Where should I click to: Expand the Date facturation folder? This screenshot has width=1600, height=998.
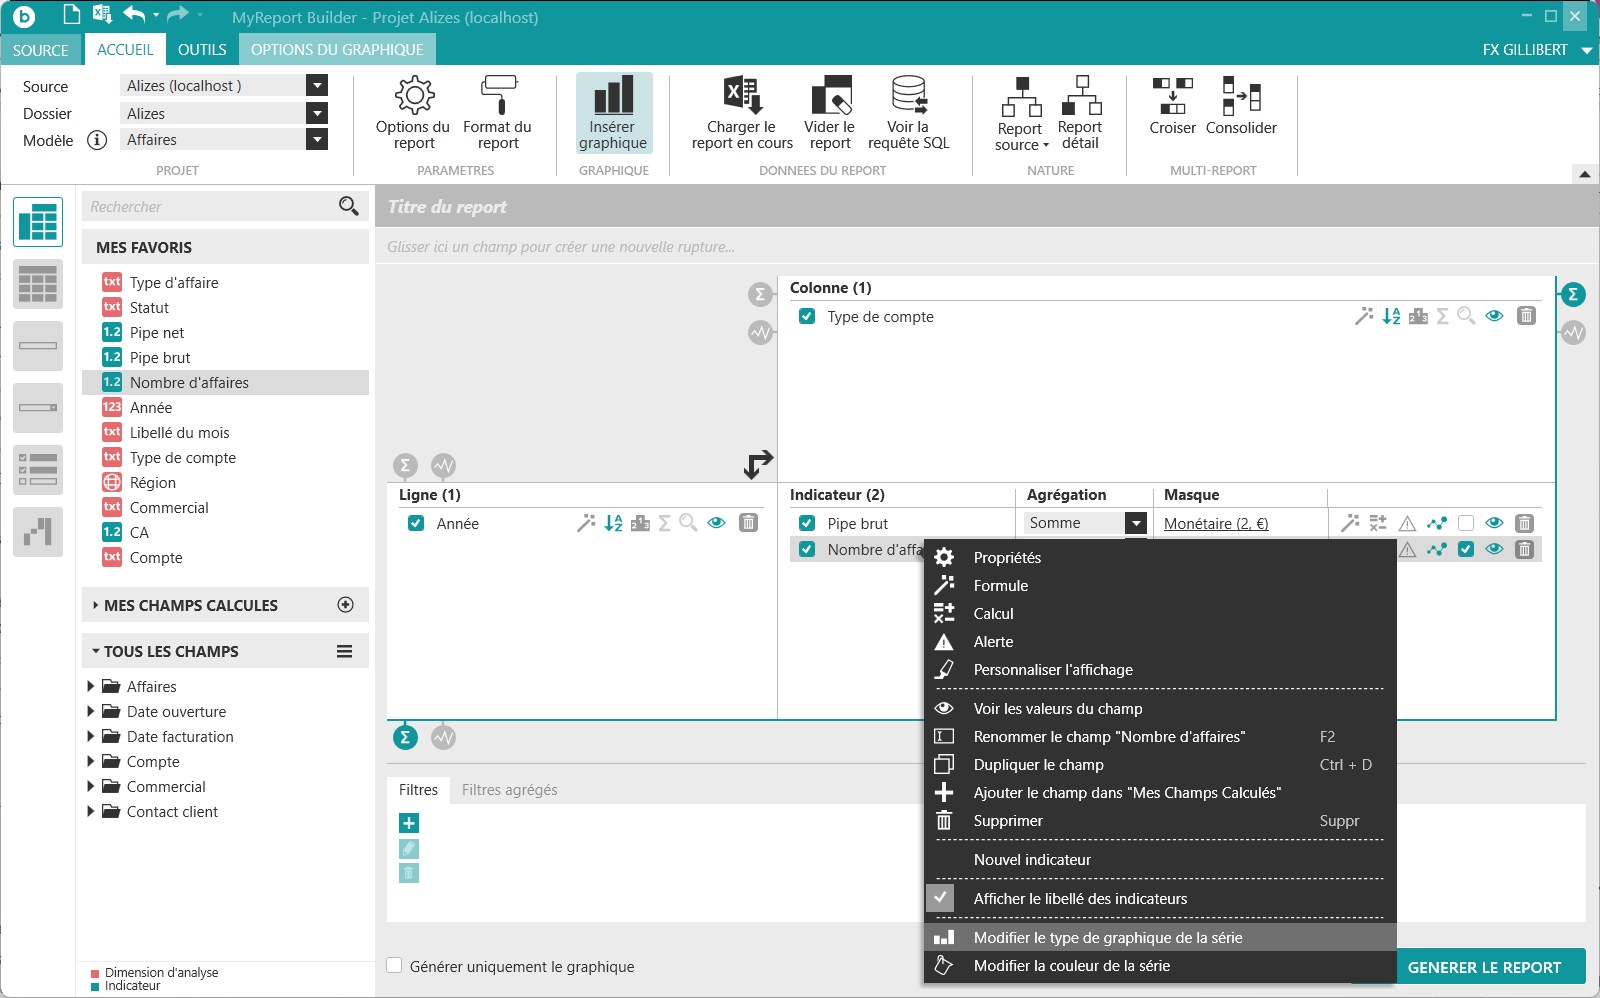(x=91, y=737)
